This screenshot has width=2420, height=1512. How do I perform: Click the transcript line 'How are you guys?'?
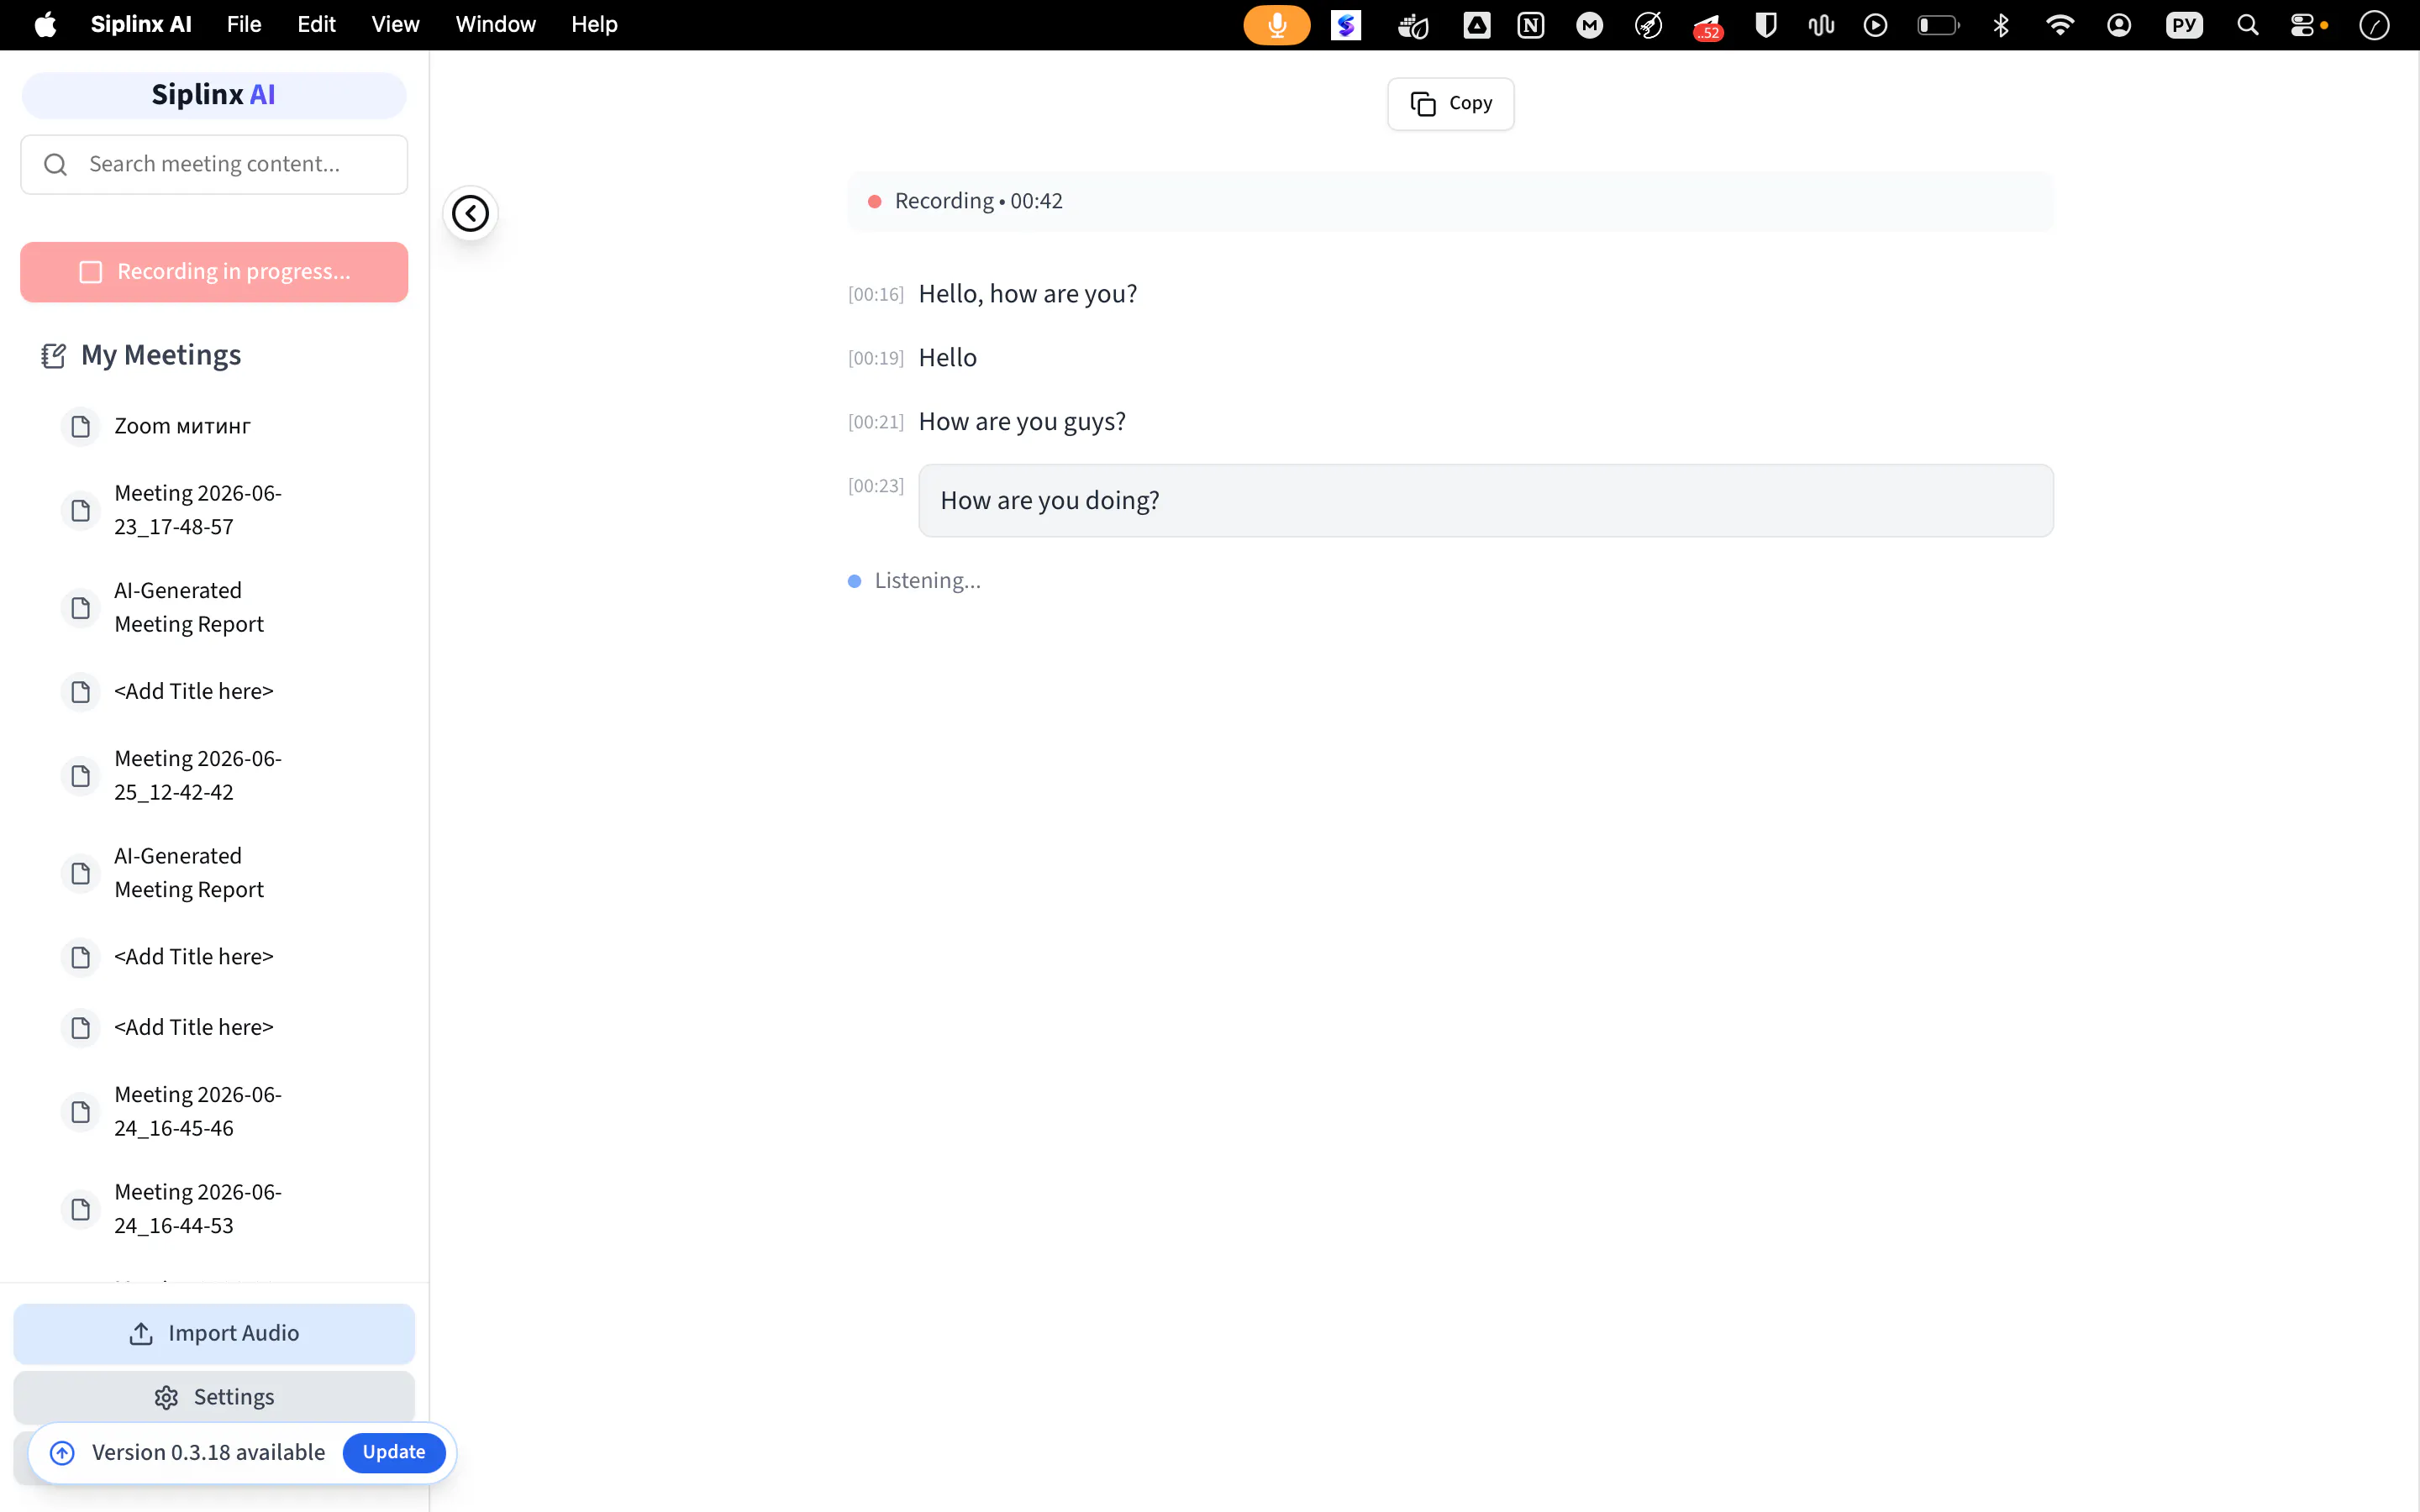[1022, 422]
